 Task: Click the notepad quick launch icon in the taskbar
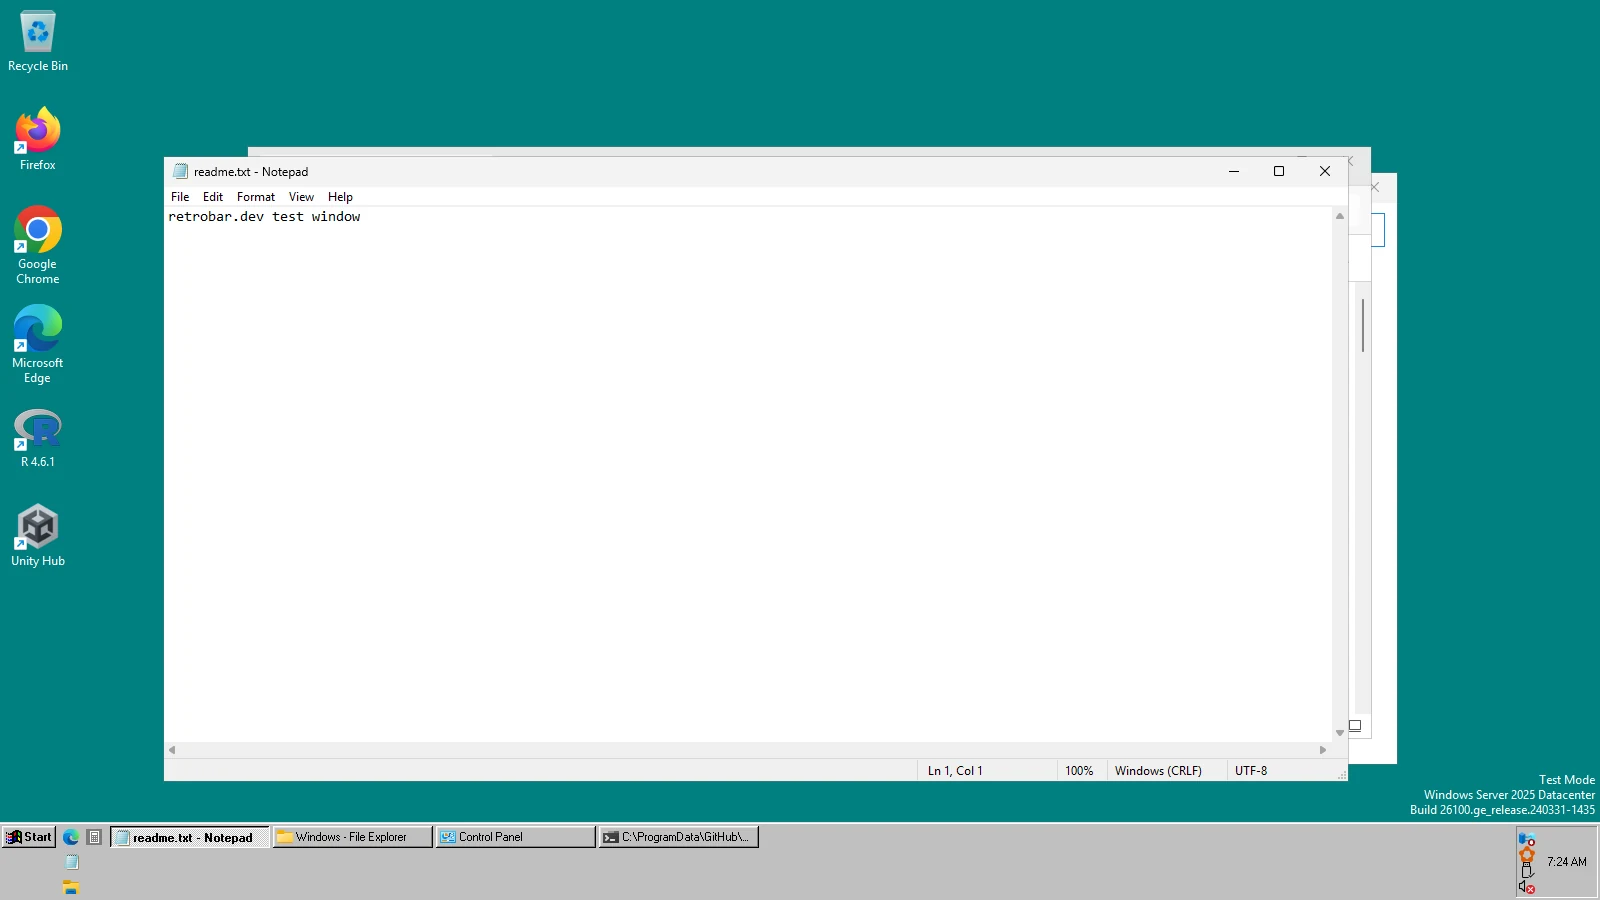[x=72, y=862]
